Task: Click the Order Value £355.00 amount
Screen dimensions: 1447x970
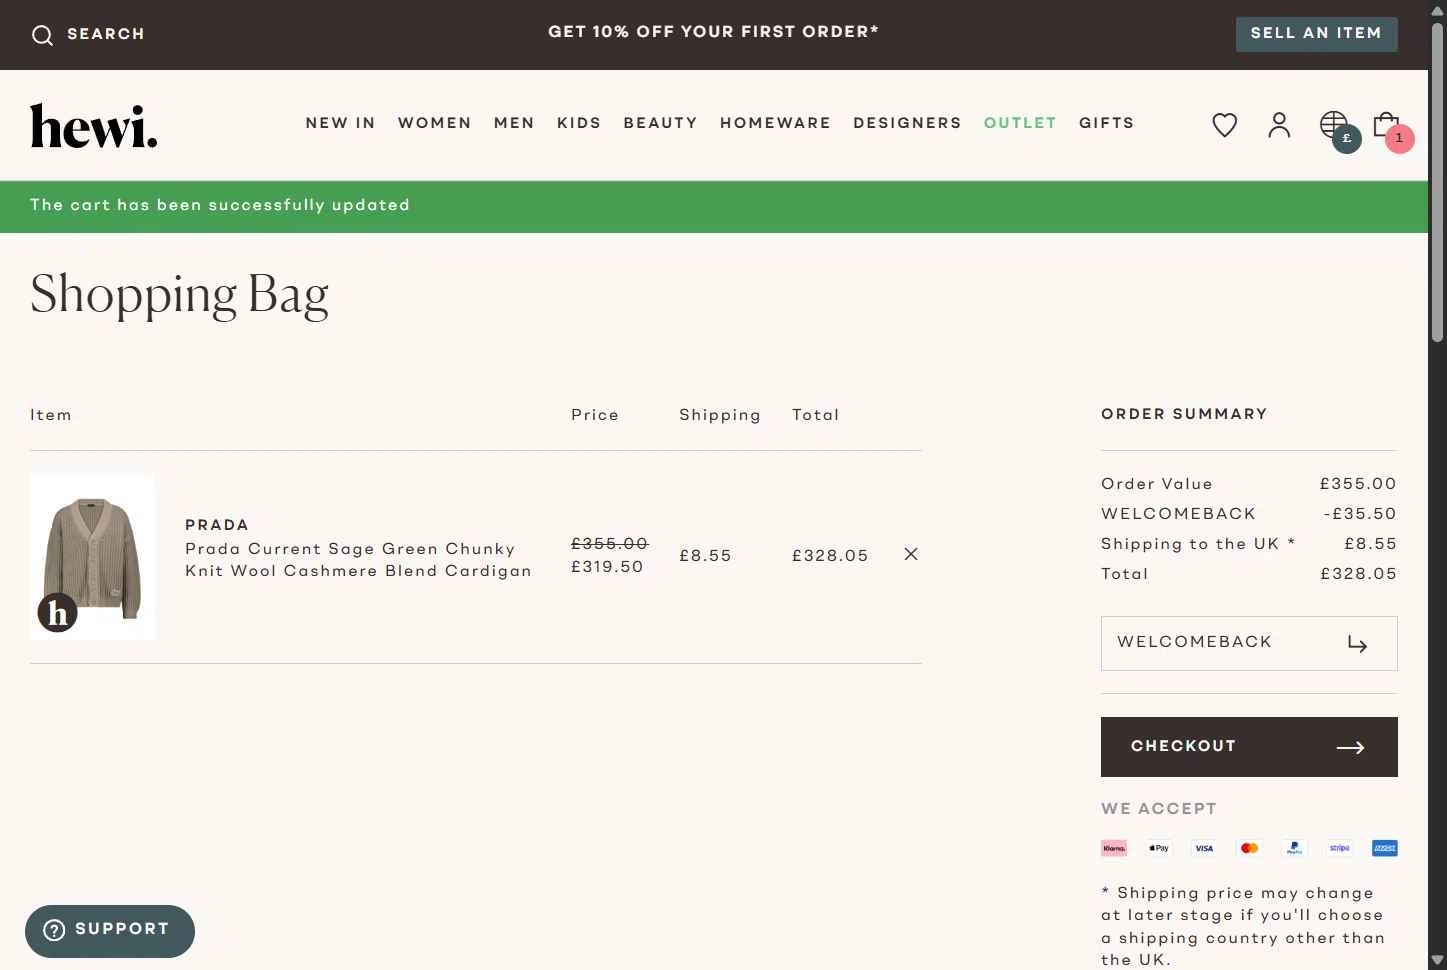Action: point(1358,484)
